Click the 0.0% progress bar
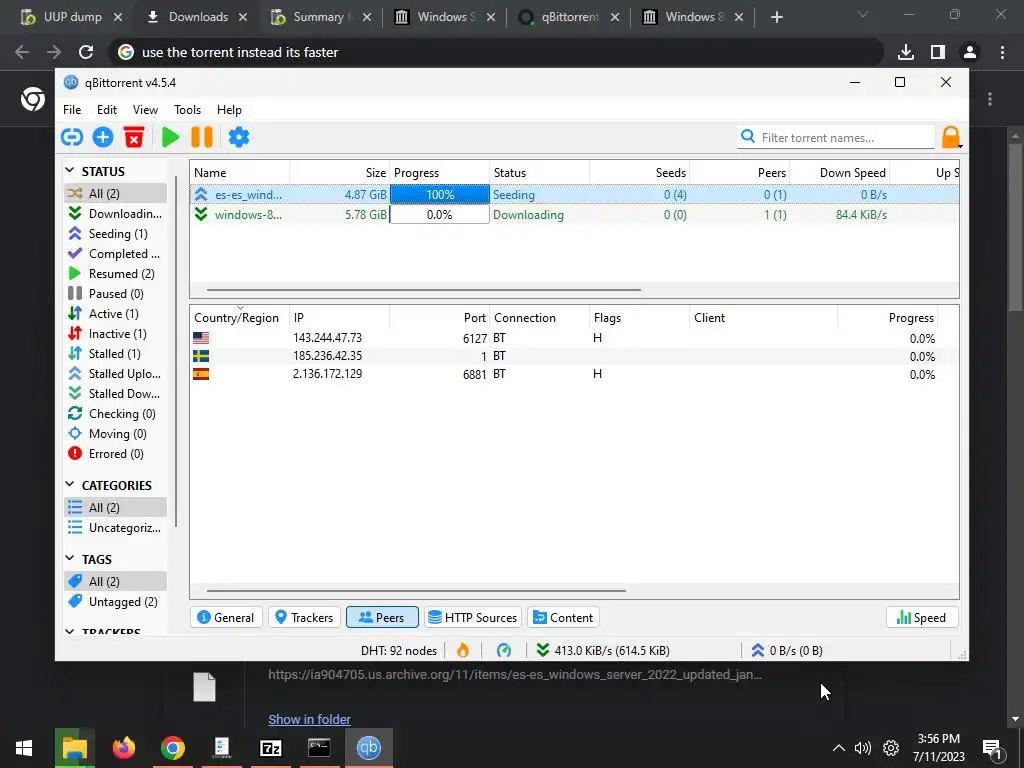This screenshot has height=768, width=1024. (440, 214)
